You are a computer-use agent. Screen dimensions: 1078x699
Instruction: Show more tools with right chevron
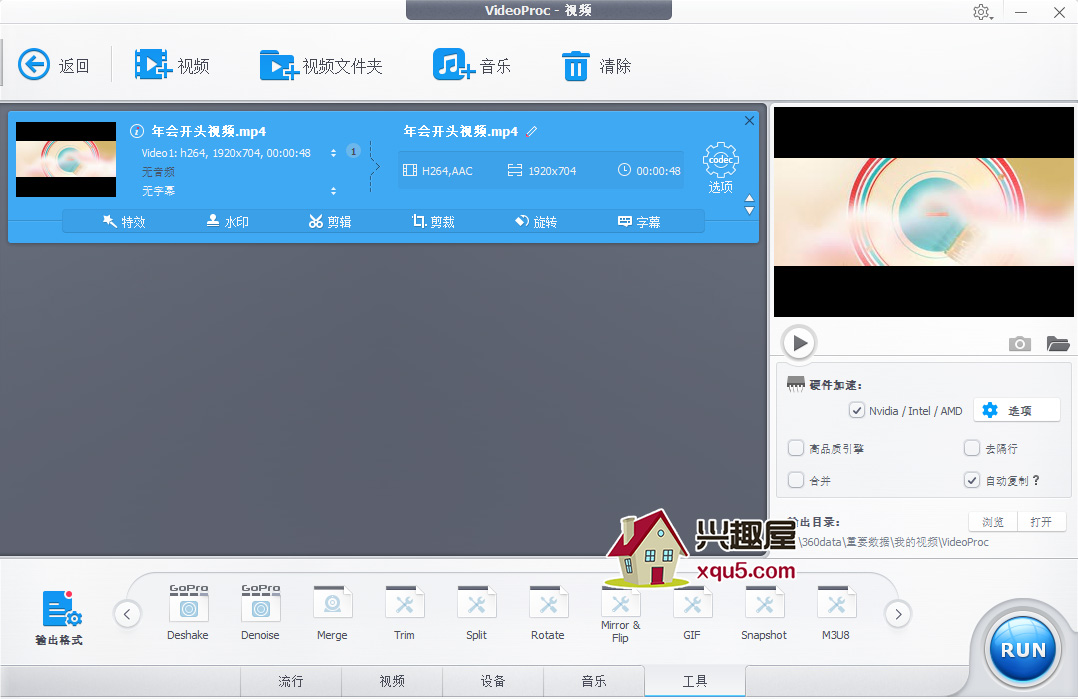tap(898, 614)
